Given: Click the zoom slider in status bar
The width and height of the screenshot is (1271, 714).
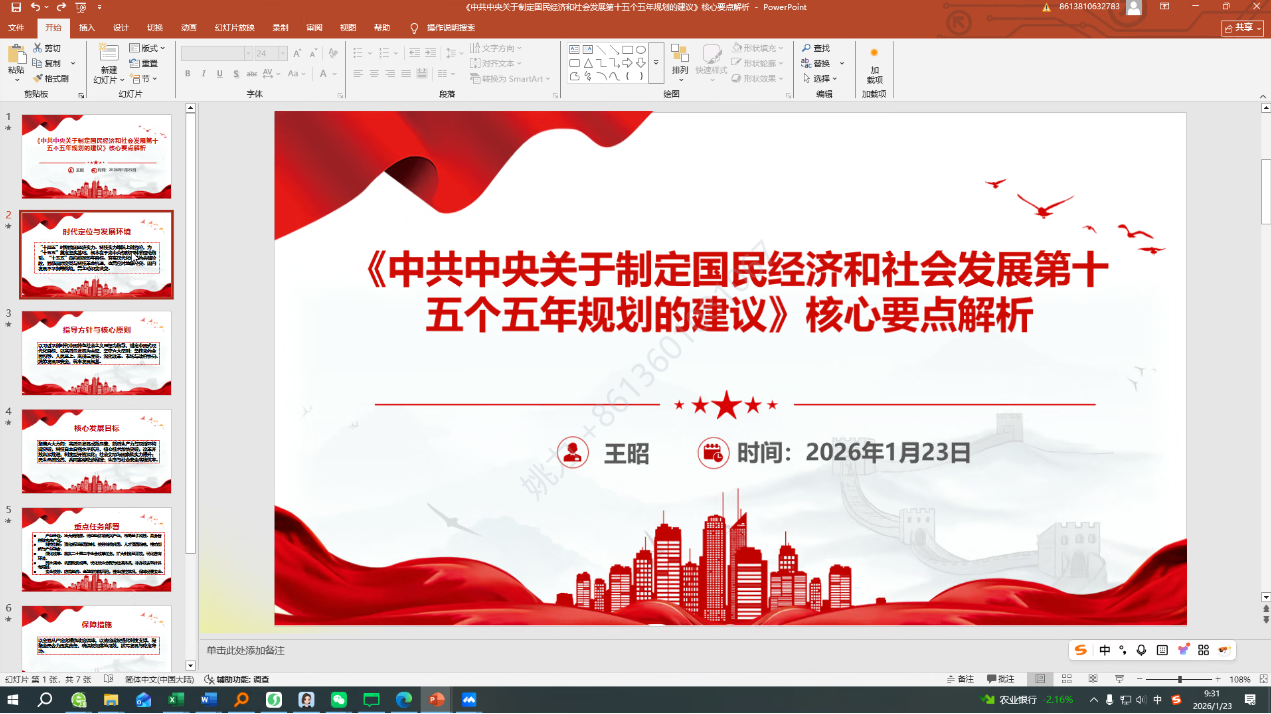Looking at the screenshot, I should (1180, 679).
